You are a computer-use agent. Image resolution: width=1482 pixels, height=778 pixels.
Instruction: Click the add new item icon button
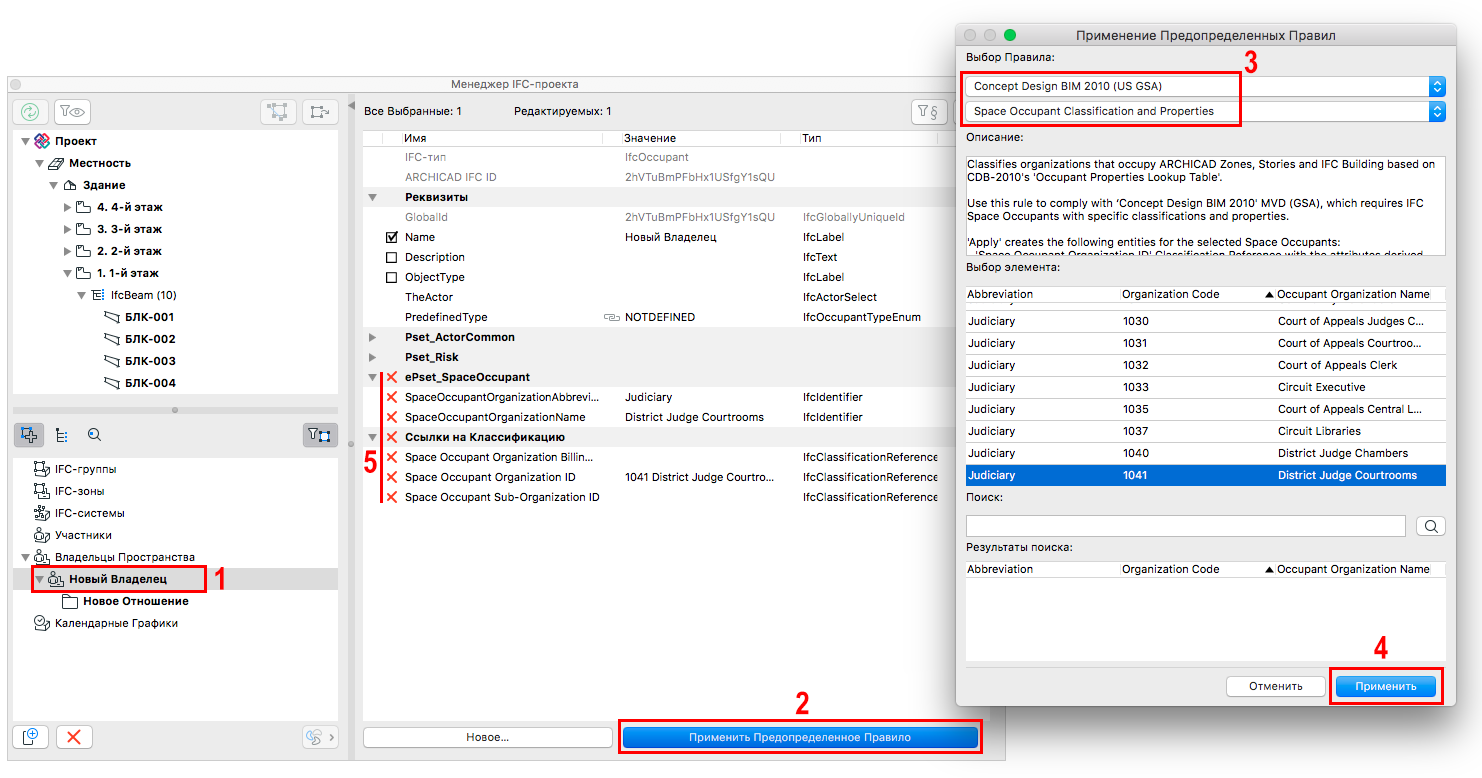click(31, 737)
